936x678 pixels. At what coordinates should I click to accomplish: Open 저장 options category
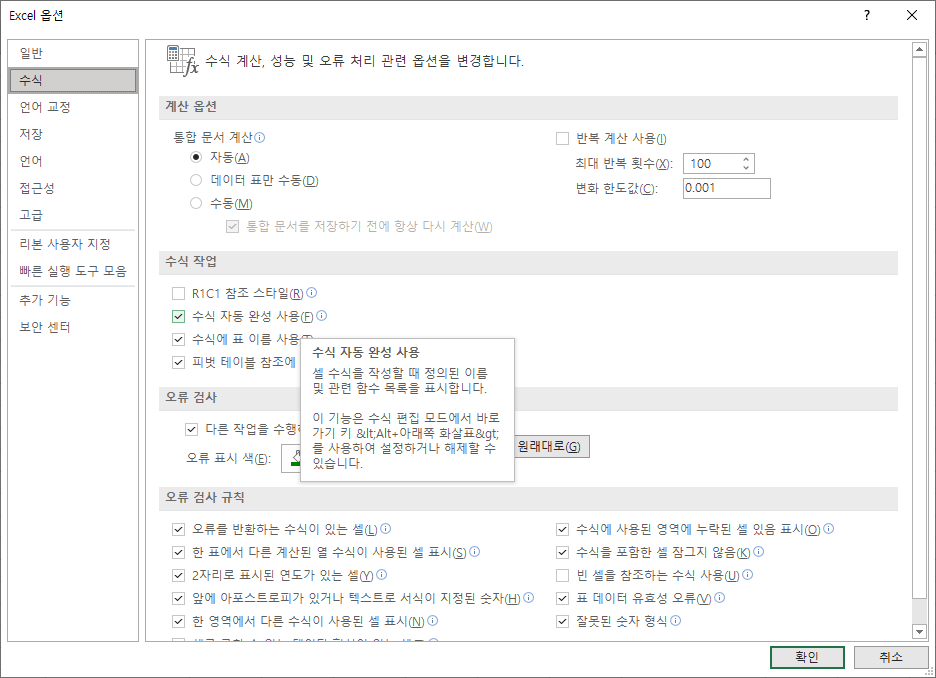click(73, 134)
